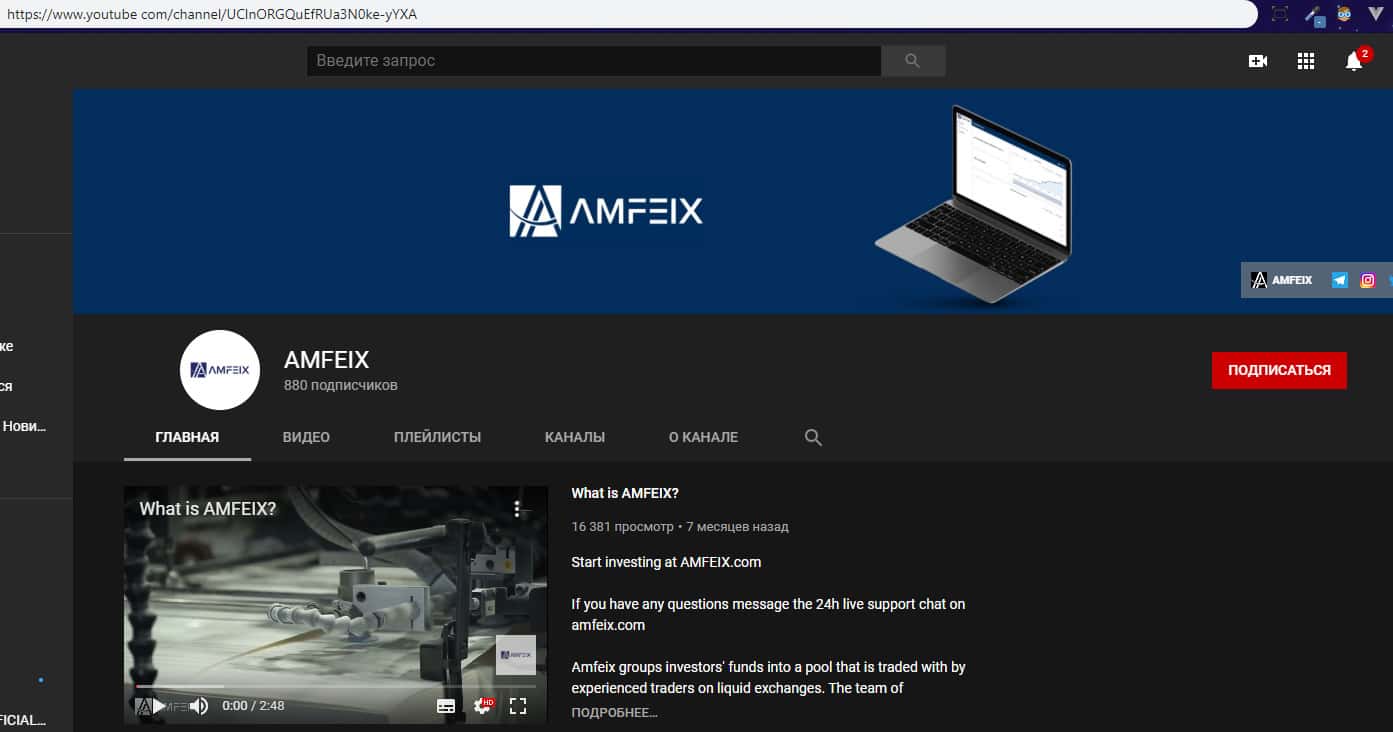This screenshot has width=1393, height=732.
Task: Open the Instagram link on the banner
Action: tap(1367, 280)
